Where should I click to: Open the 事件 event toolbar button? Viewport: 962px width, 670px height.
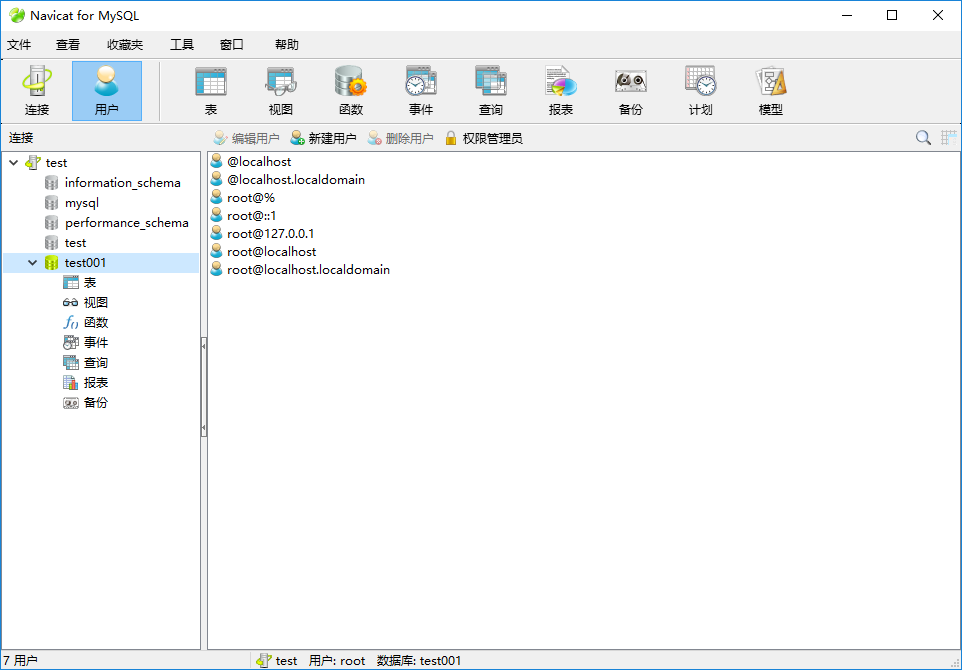coord(421,91)
